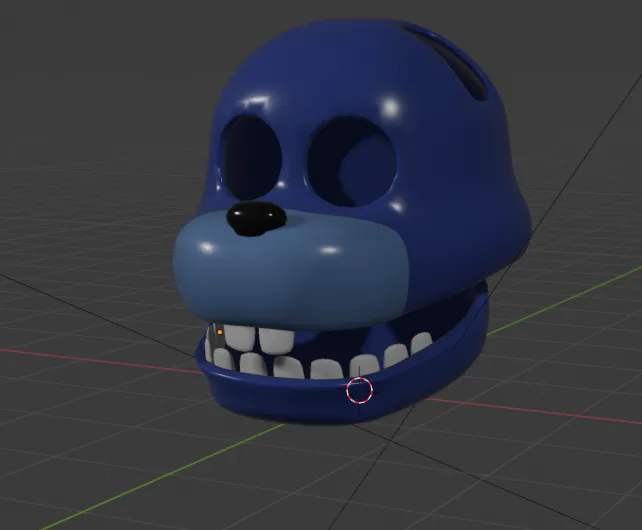Select the empty dark eye socket above the nose
The width and height of the screenshot is (642, 530).
[x=251, y=157]
